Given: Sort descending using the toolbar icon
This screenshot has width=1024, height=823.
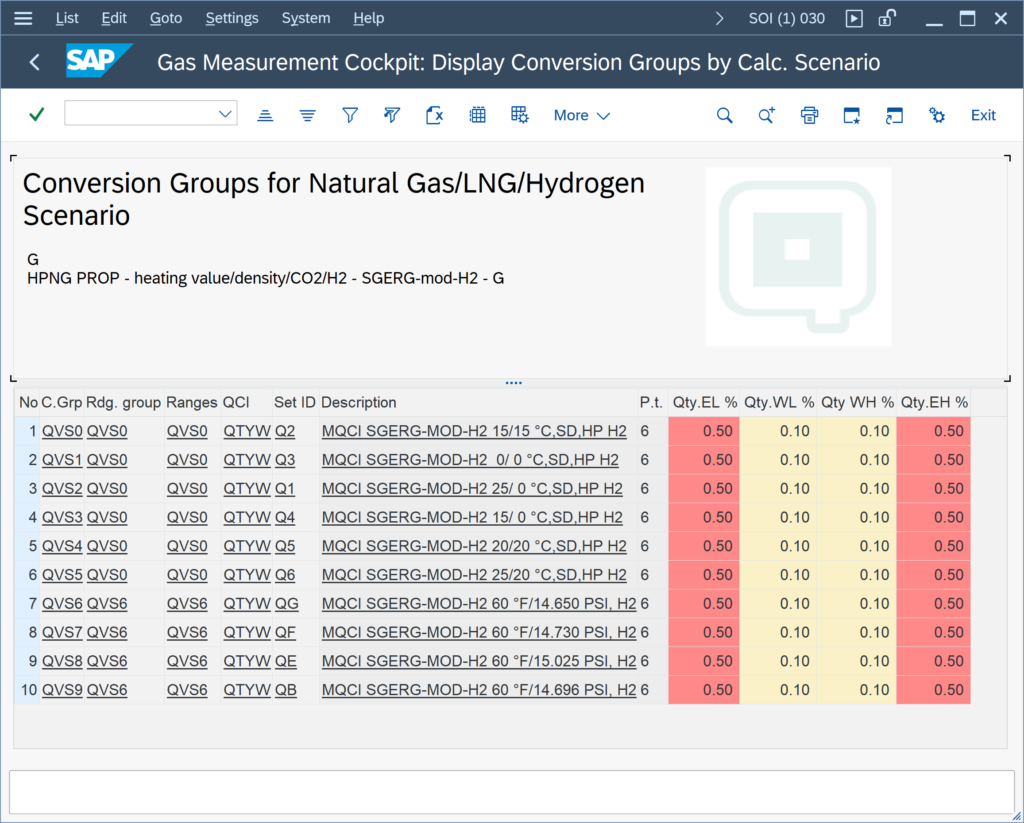Looking at the screenshot, I should (x=308, y=116).
